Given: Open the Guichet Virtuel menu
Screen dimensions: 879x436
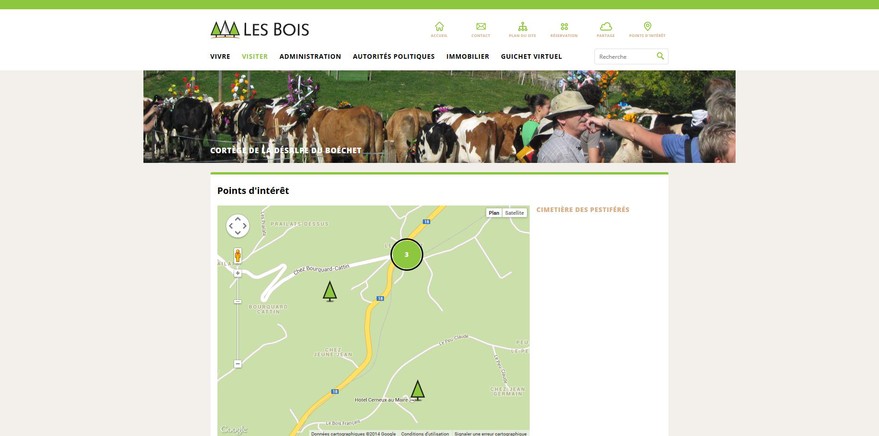Looking at the screenshot, I should click(x=531, y=57).
